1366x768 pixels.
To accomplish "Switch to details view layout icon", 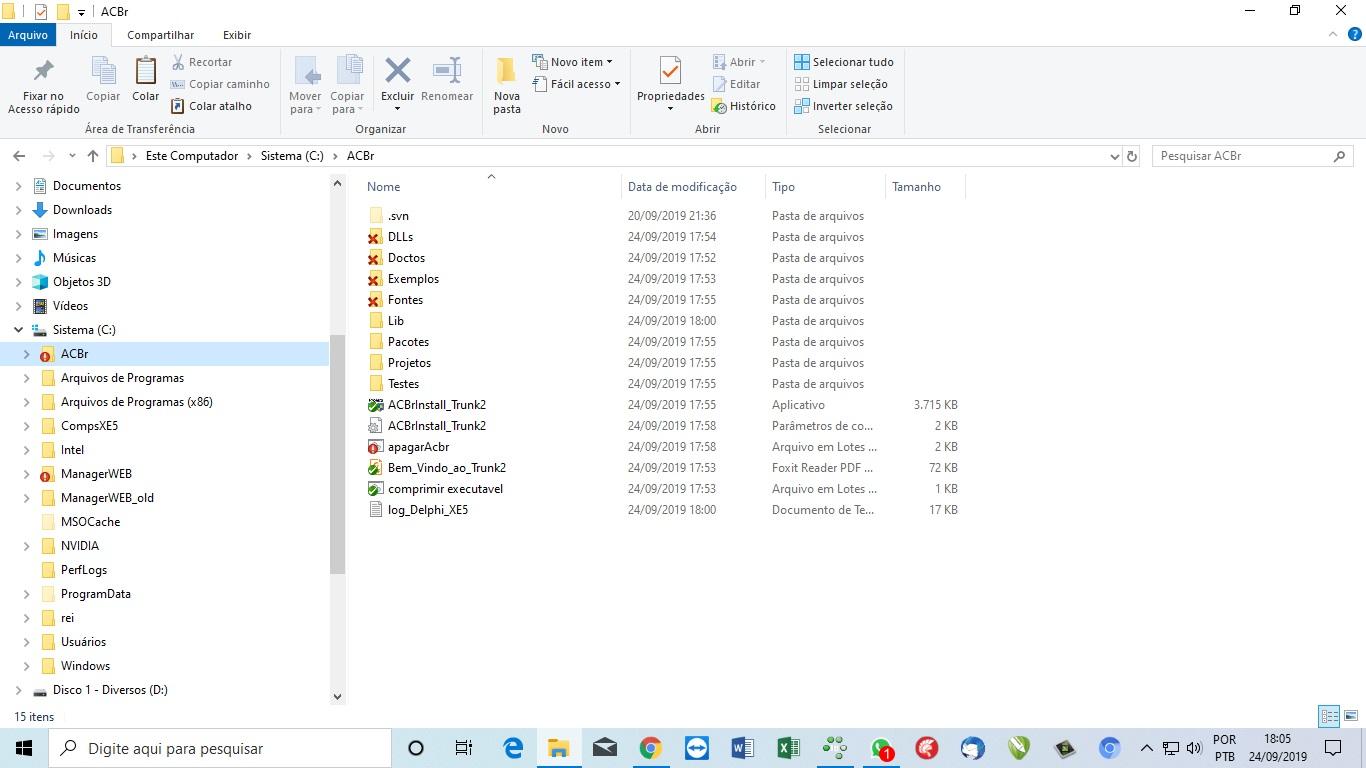I will point(1329,716).
